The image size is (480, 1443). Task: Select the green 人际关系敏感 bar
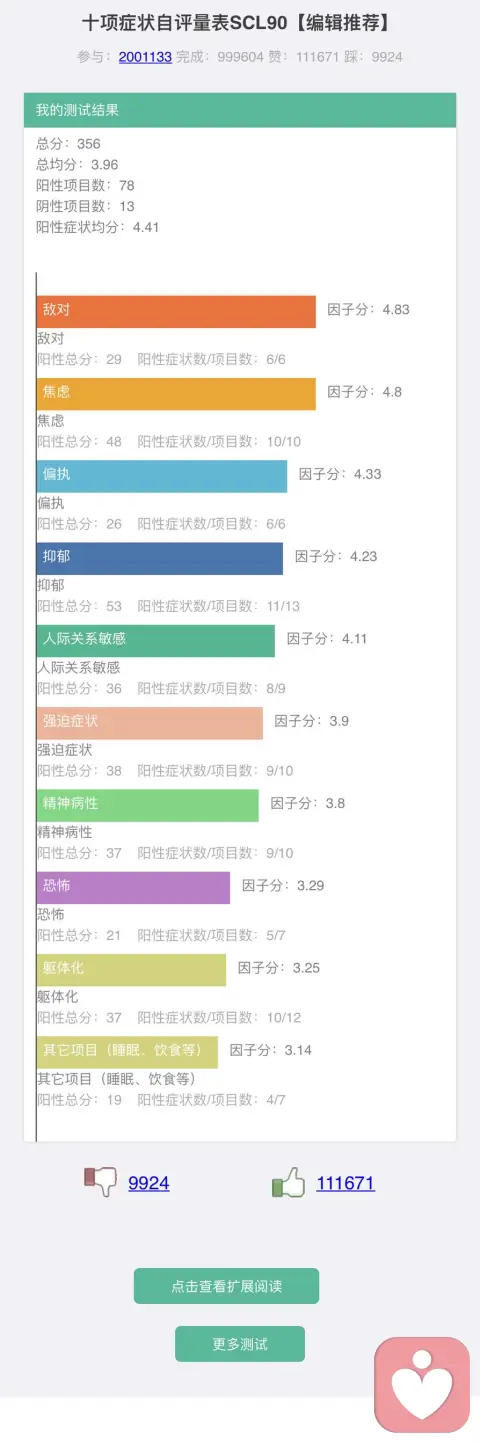(156, 640)
